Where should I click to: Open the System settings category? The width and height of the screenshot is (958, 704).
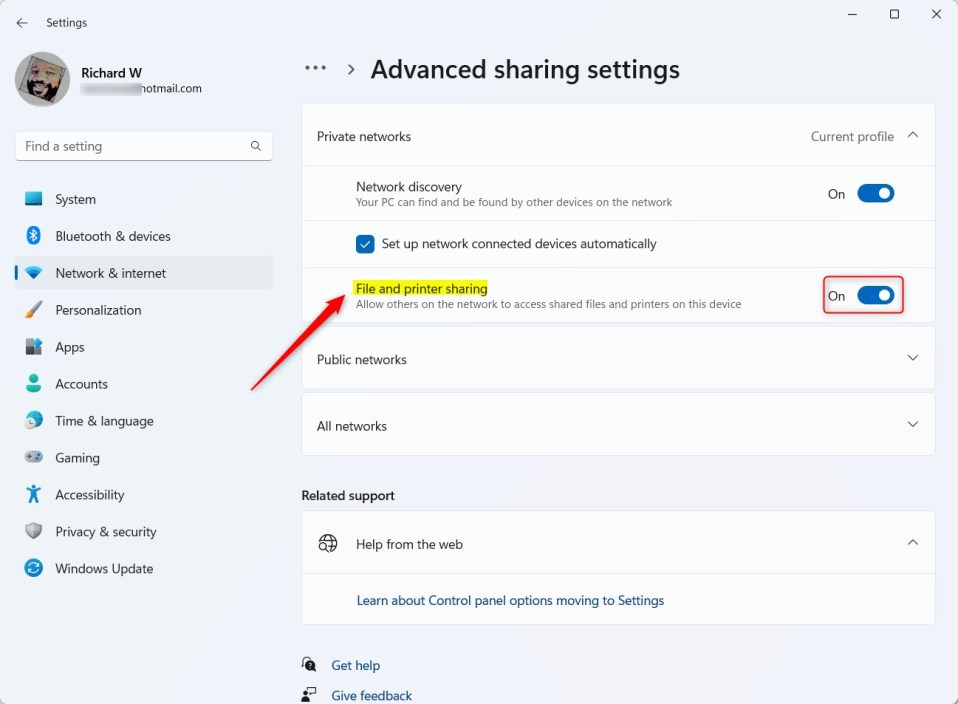tap(75, 200)
